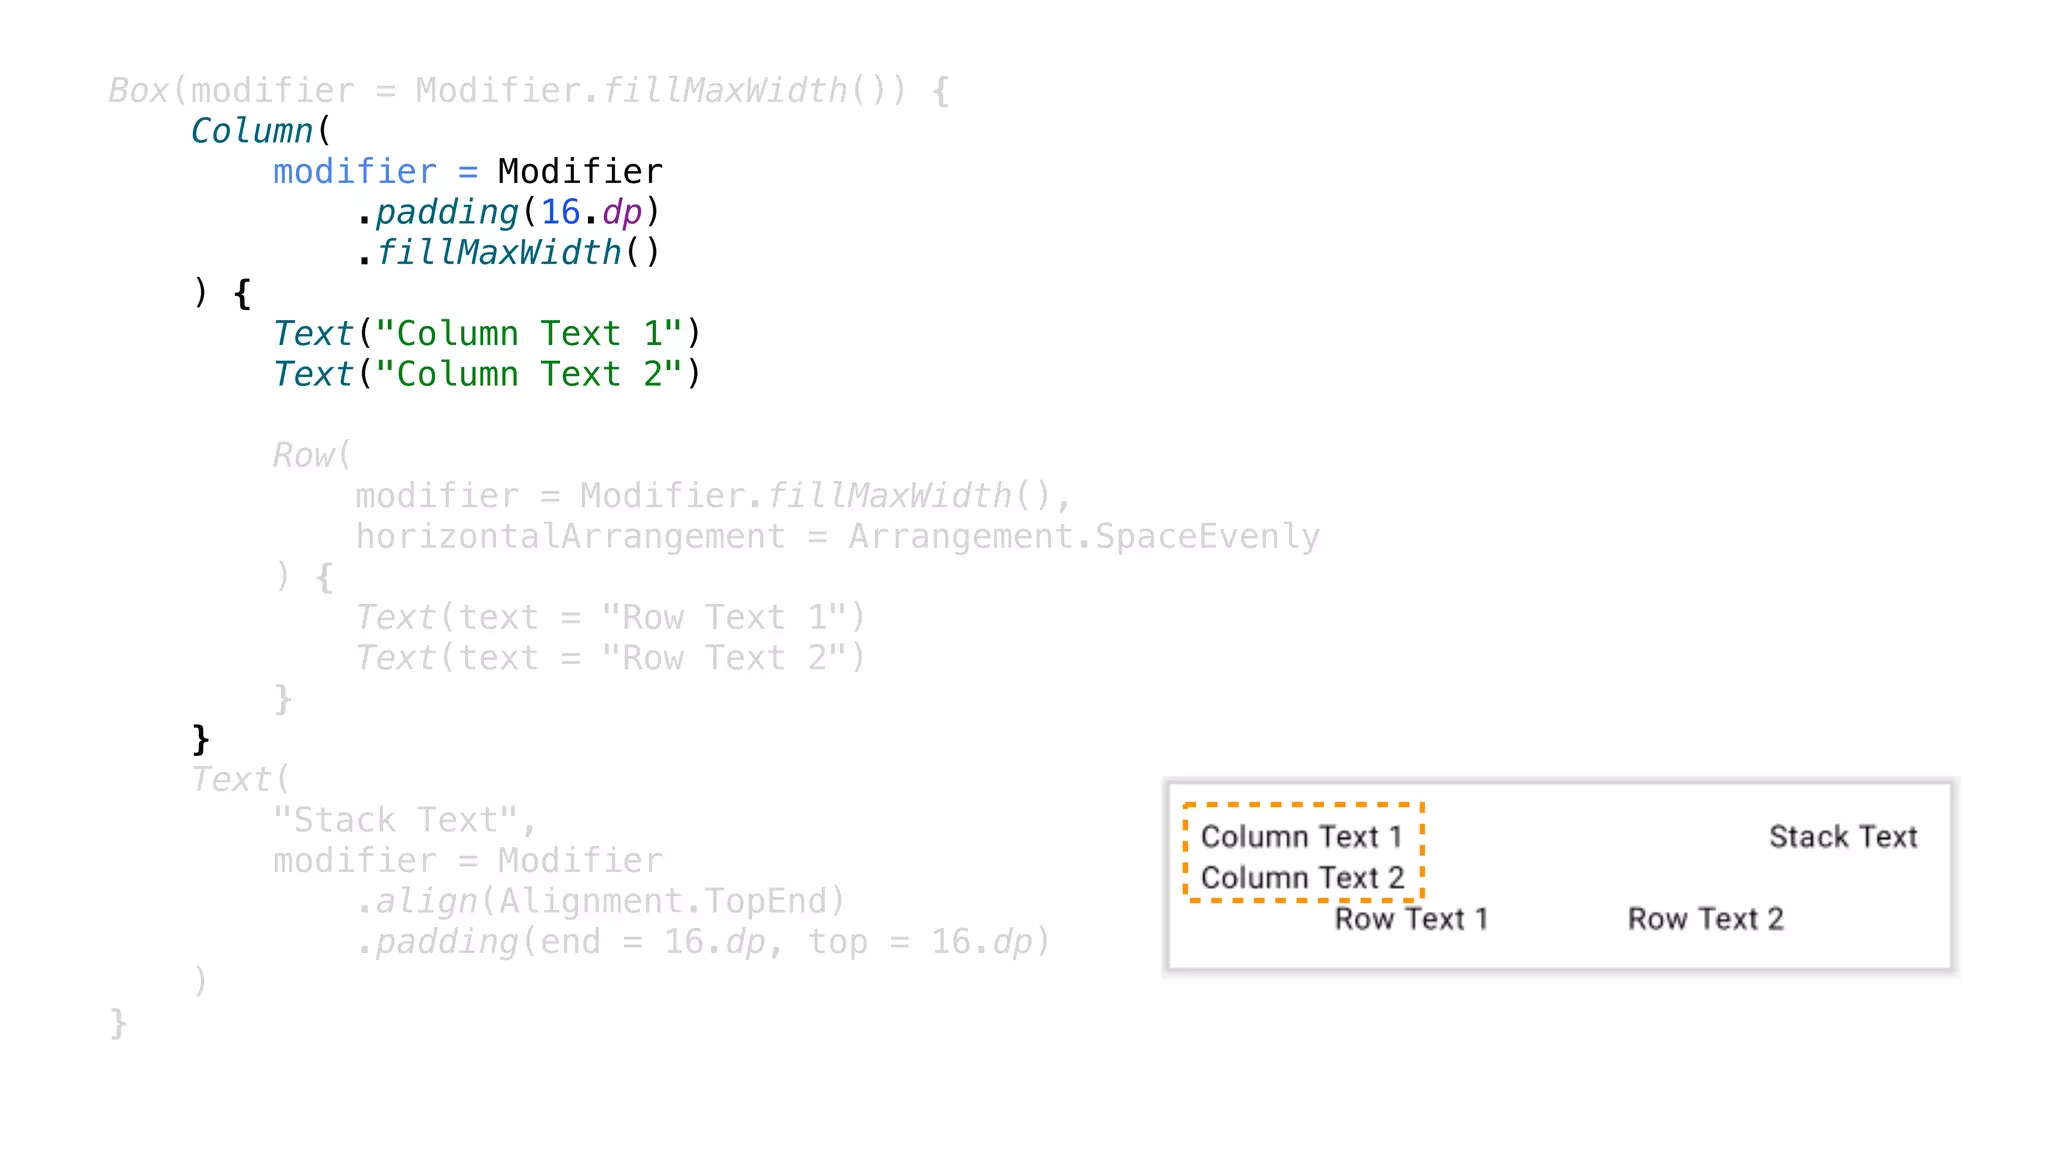Click the 'Column Text 1' preview label
This screenshot has width=2048, height=1152.
1301,836
